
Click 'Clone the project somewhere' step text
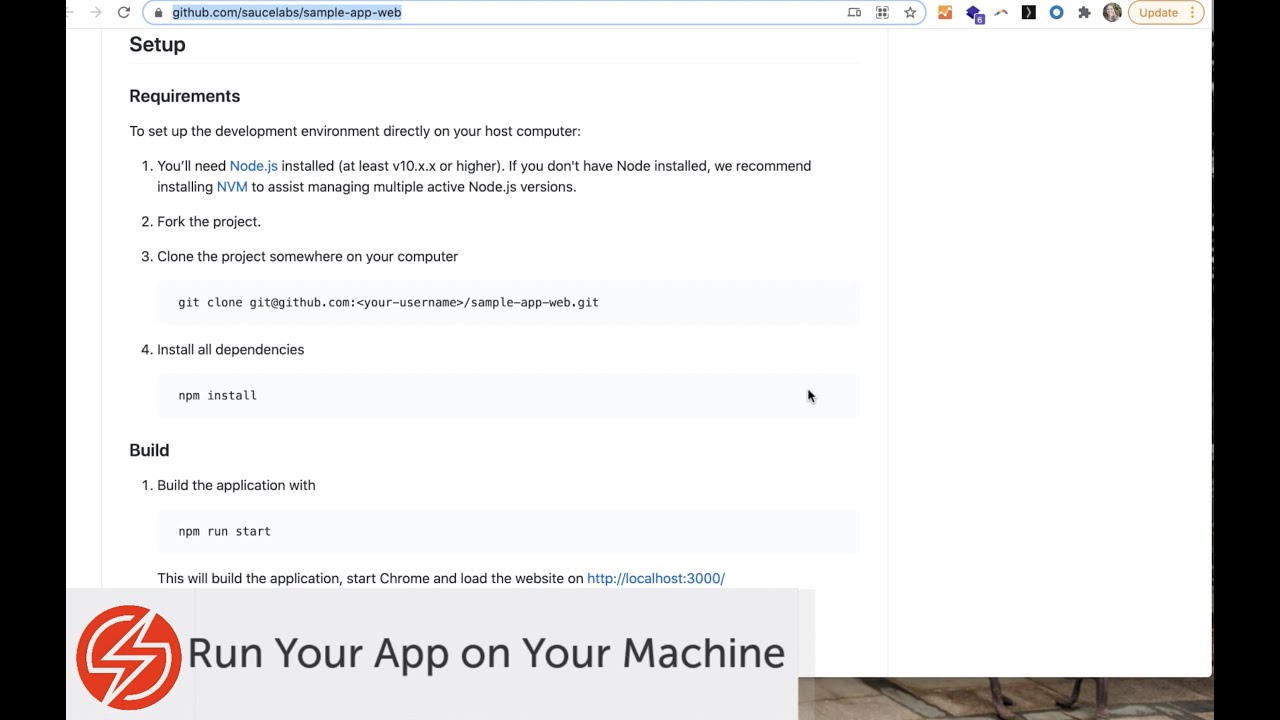pyautogui.click(x=307, y=257)
